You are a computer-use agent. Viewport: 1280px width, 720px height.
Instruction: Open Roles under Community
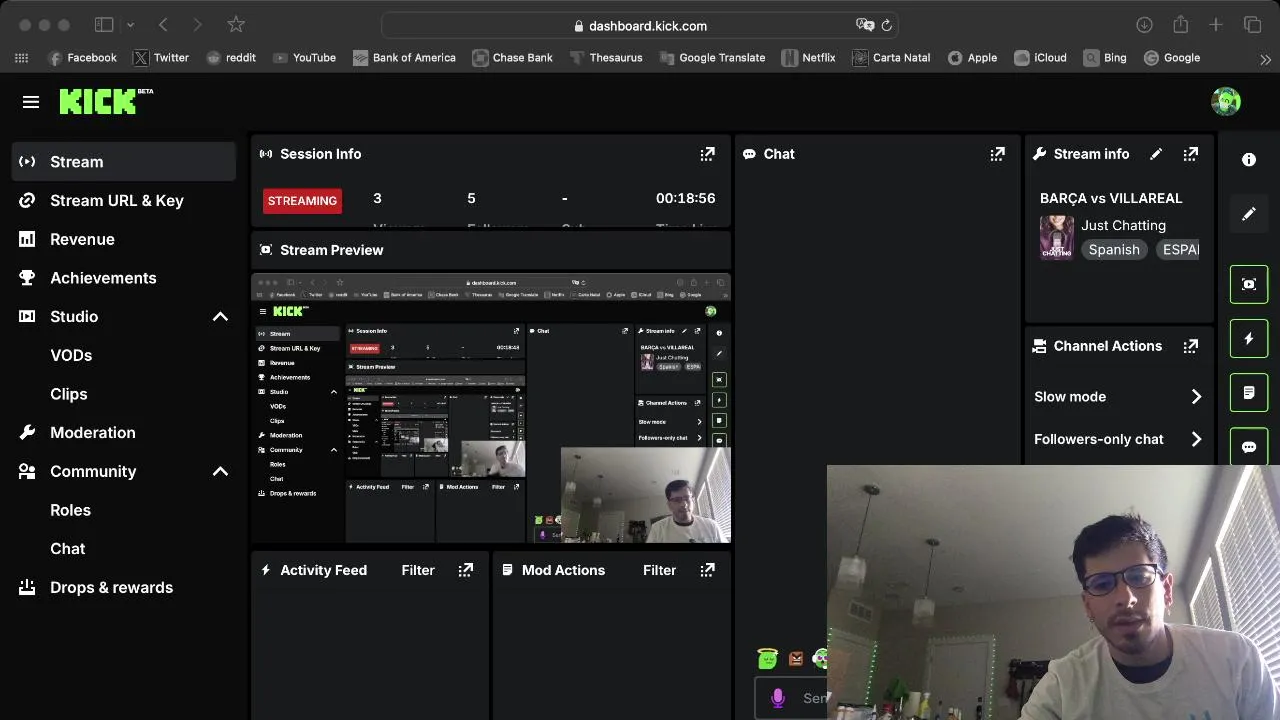70,510
